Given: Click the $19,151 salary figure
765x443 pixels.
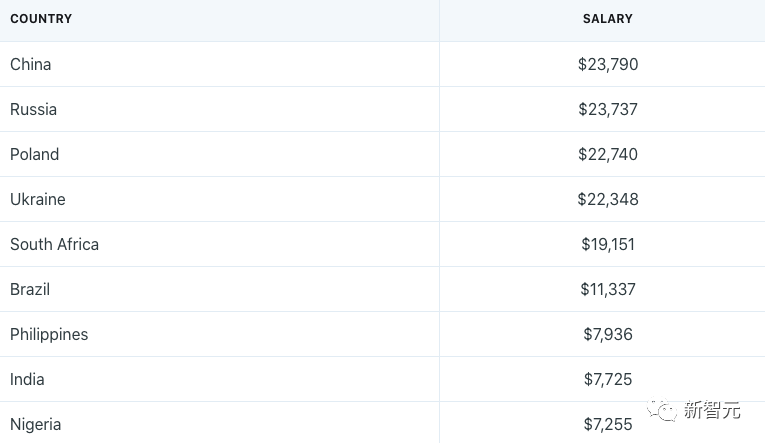Looking at the screenshot, I should (x=608, y=244).
